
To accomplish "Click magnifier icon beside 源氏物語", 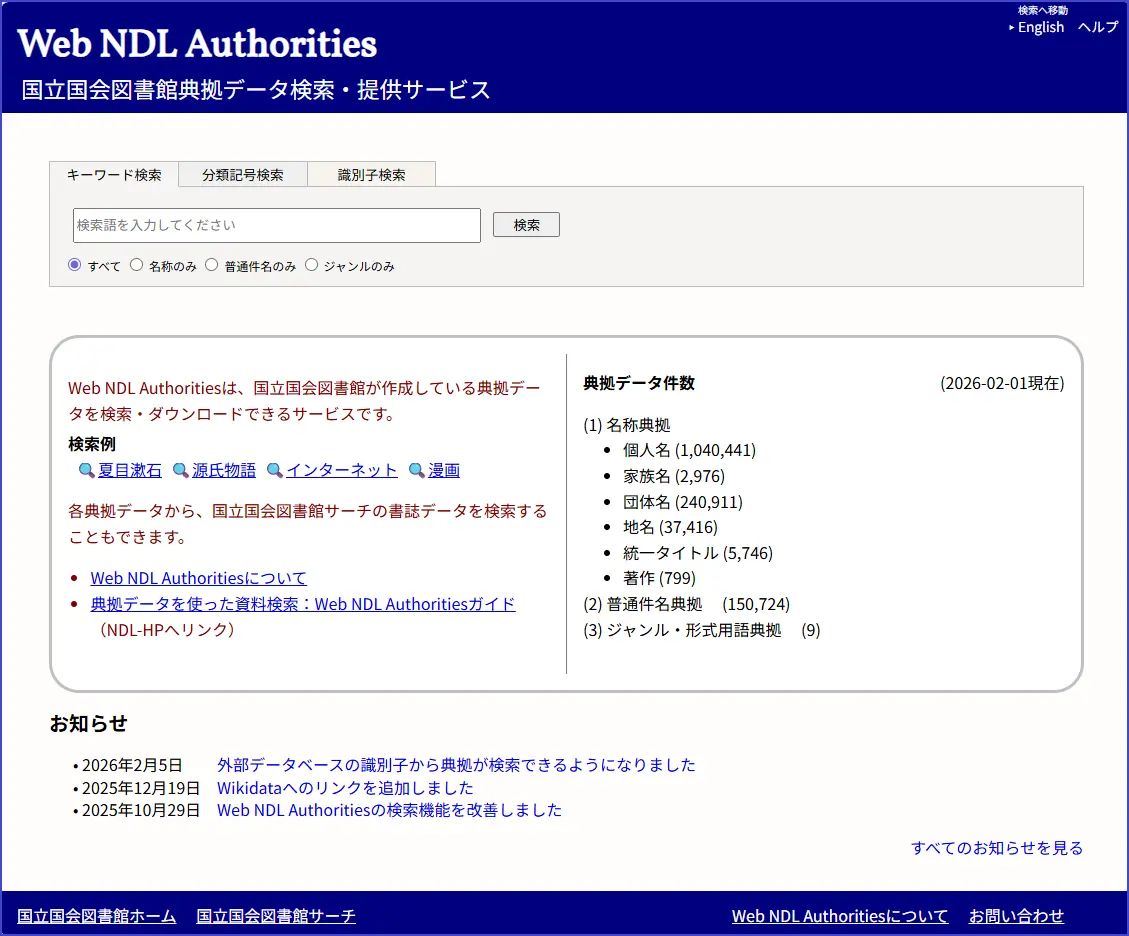I will point(181,471).
